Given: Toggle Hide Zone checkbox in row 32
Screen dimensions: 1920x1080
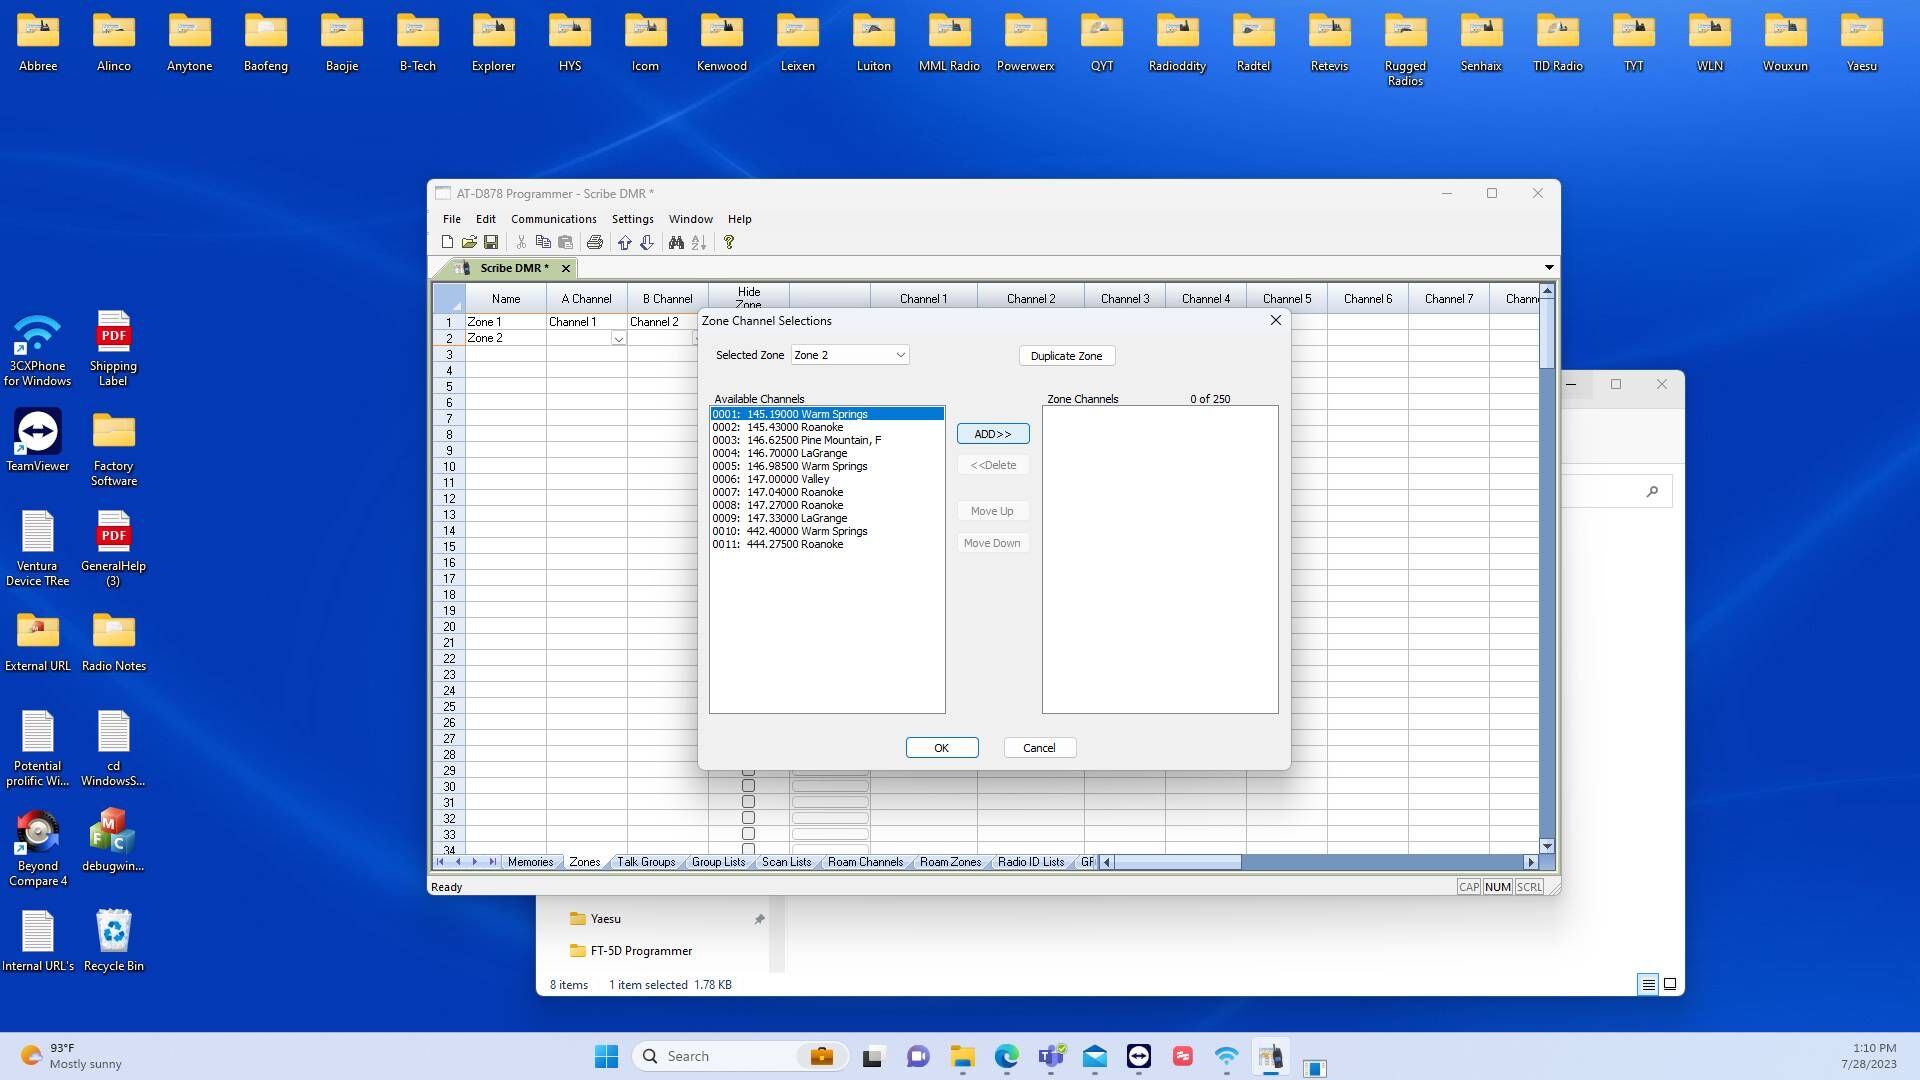Looking at the screenshot, I should [x=748, y=818].
